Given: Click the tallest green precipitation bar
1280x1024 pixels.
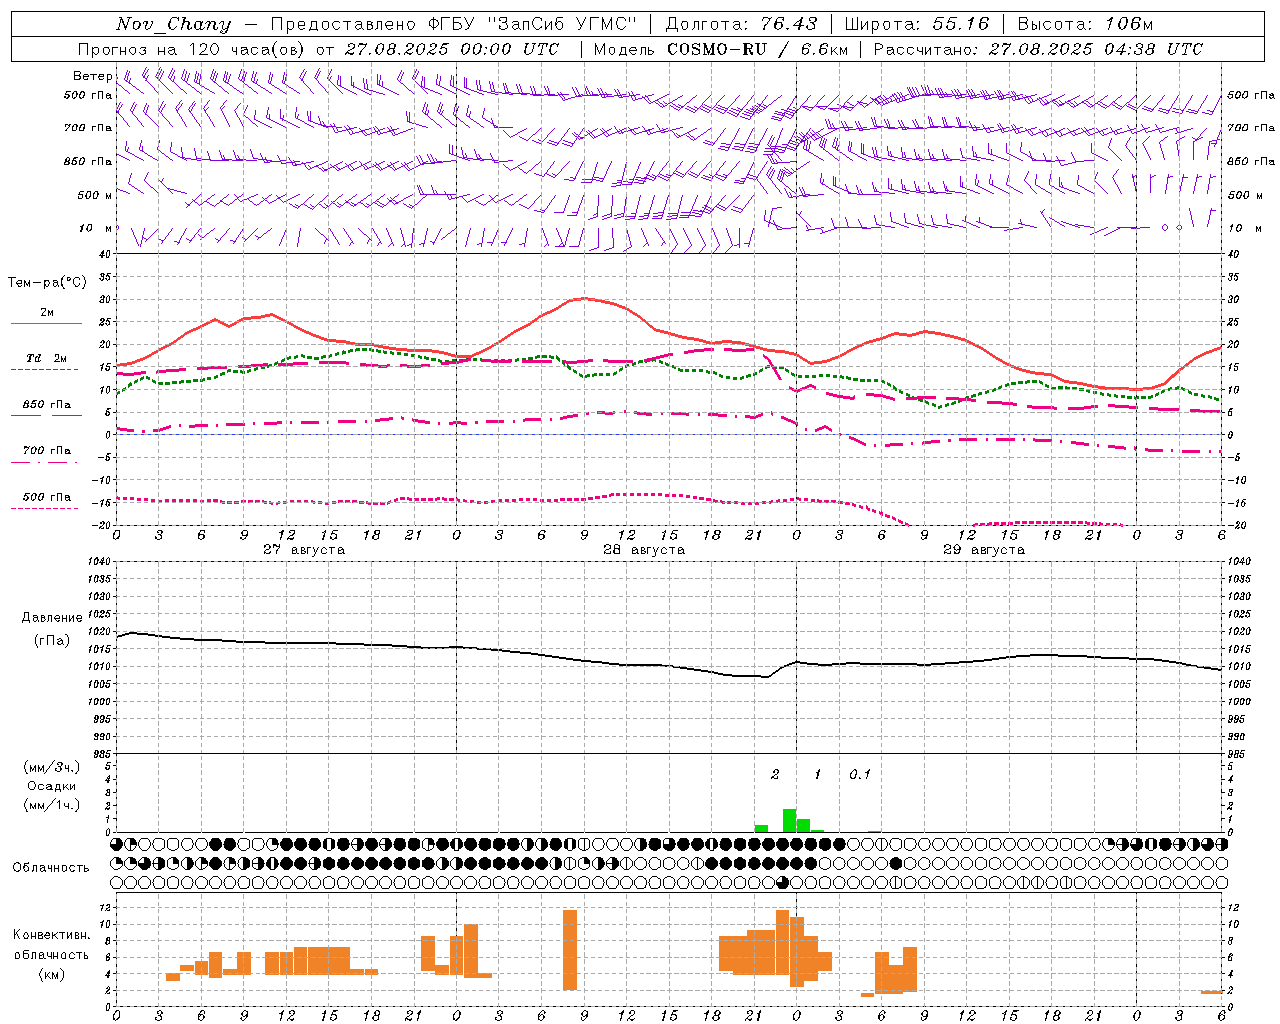Looking at the screenshot, I should pyautogui.click(x=789, y=820).
